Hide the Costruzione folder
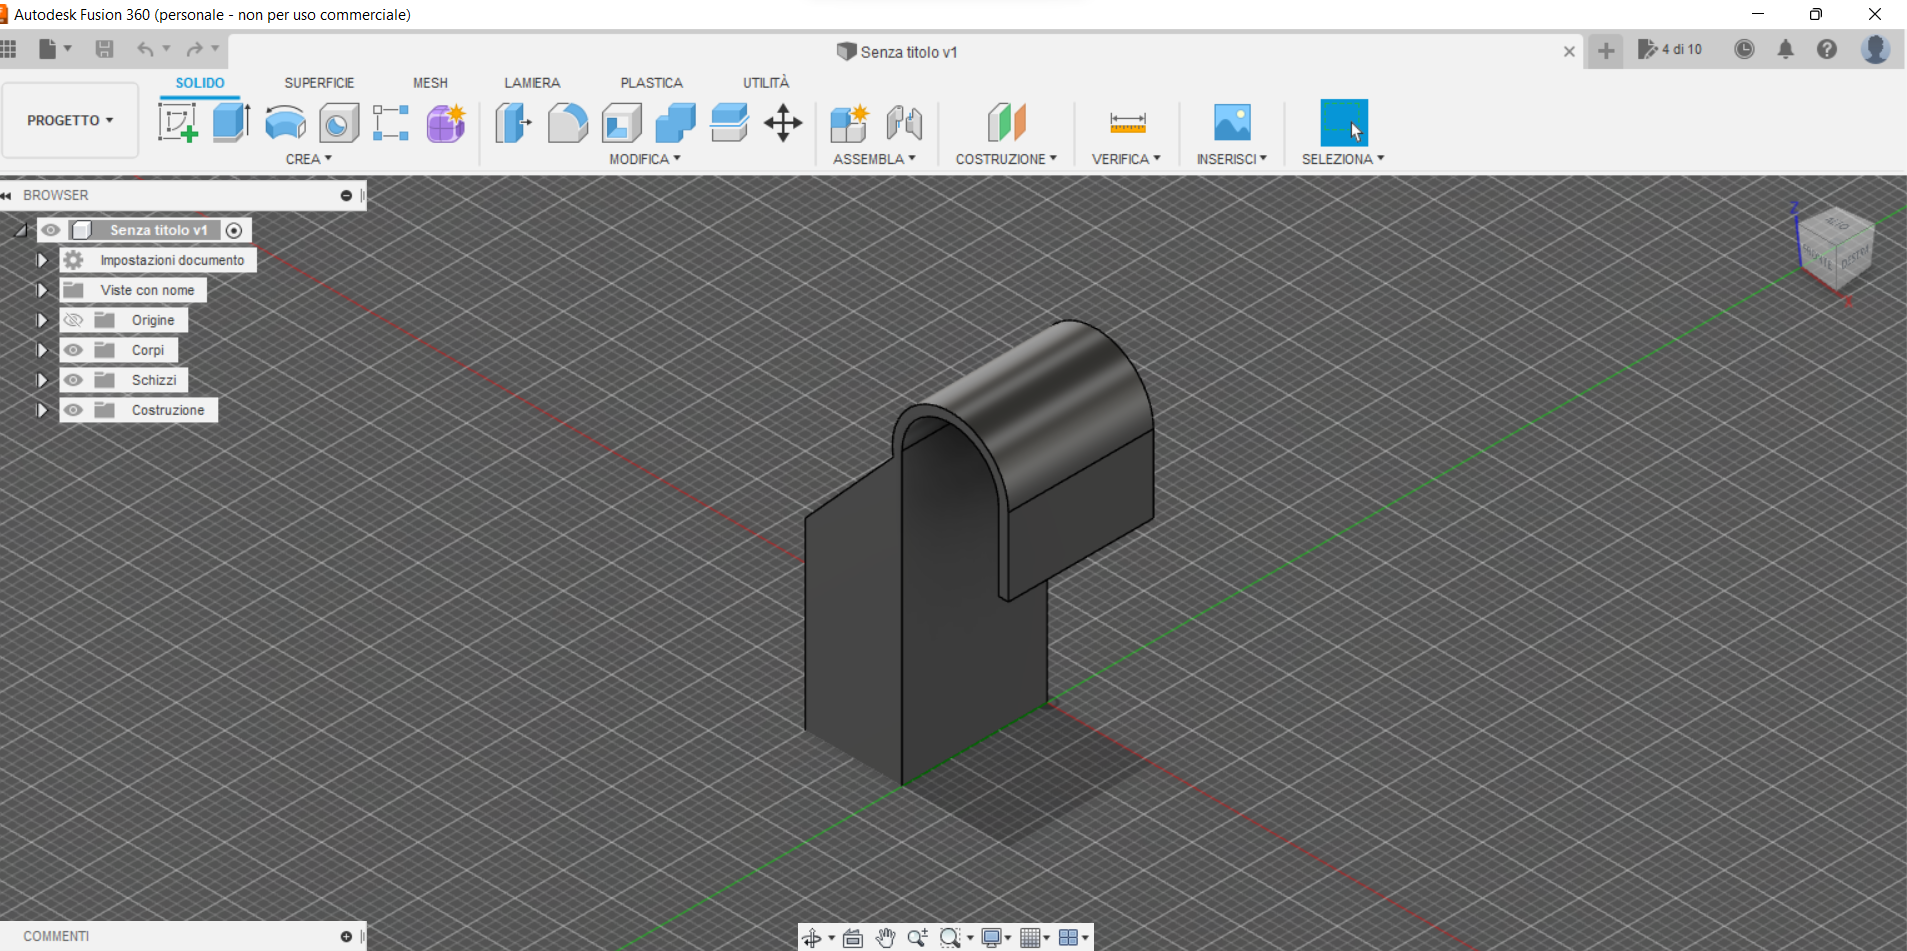Viewport: 1907px width, 951px height. (x=73, y=410)
